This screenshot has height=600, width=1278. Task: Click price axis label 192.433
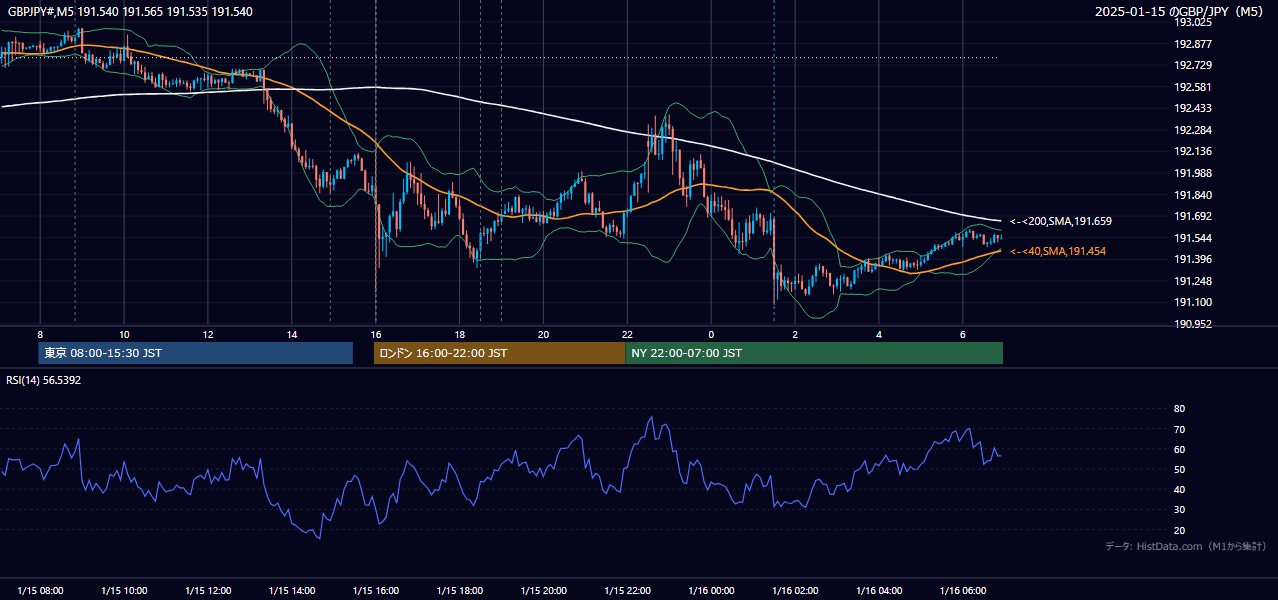click(x=1193, y=108)
